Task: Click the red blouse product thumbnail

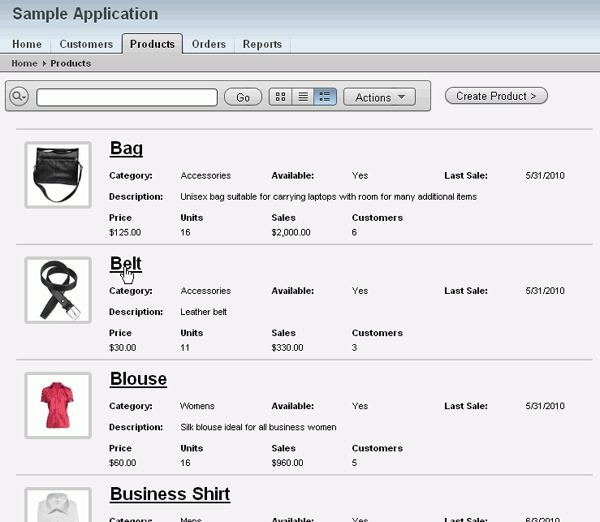Action: tap(58, 405)
